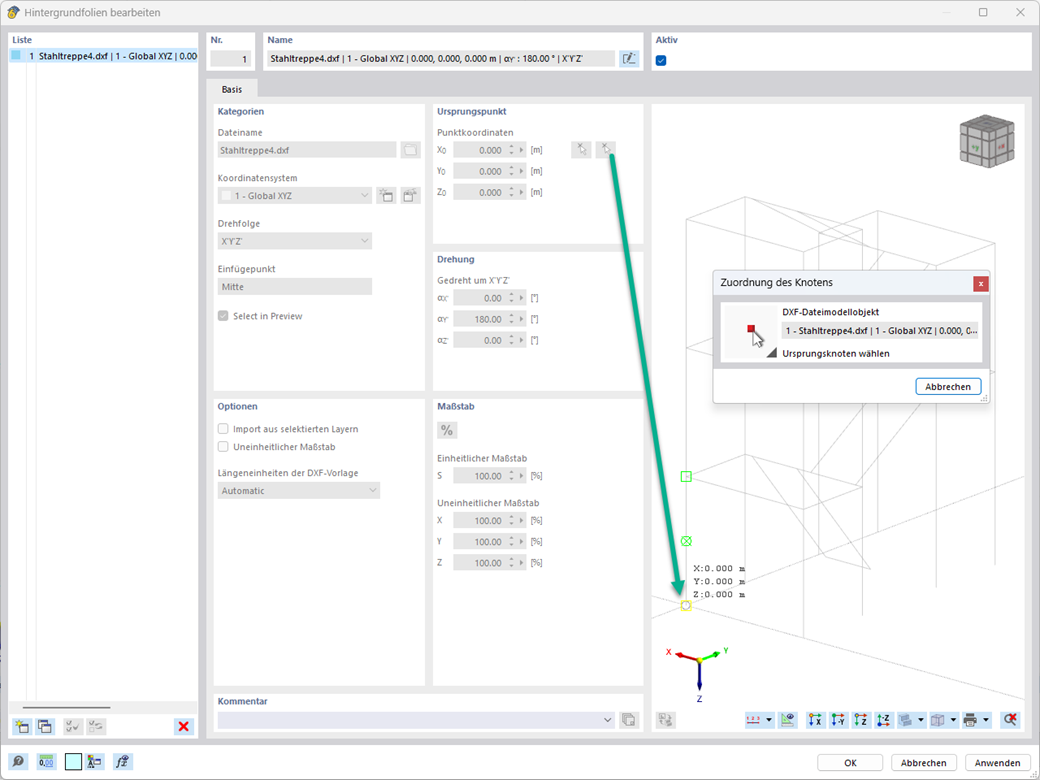
Task: Close the Zuordnung des Knotens dialog
Action: point(980,284)
